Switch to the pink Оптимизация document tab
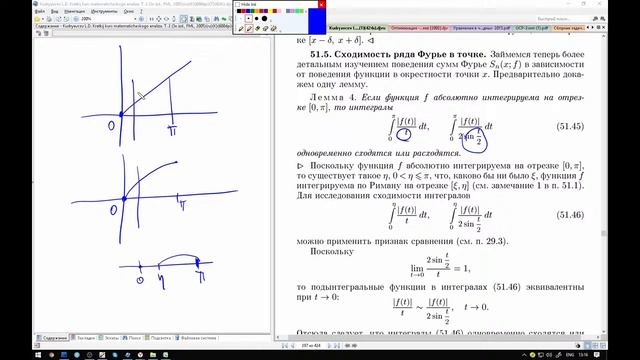 419,28
